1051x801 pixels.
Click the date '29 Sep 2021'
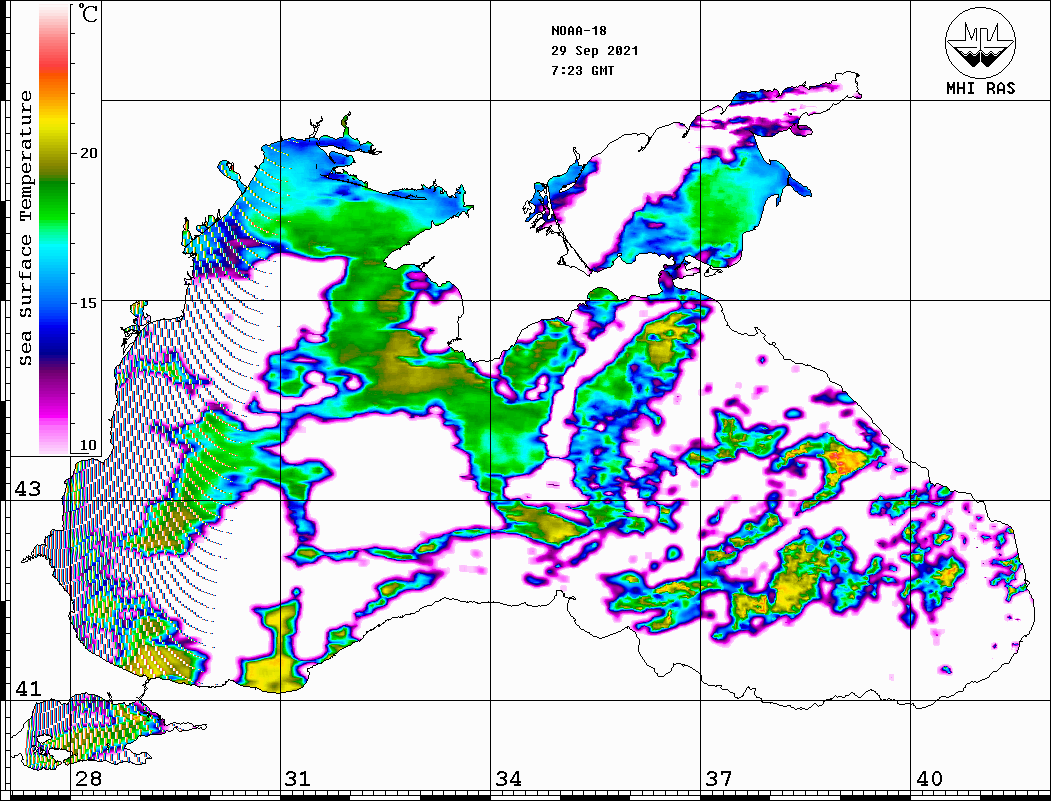click(595, 51)
